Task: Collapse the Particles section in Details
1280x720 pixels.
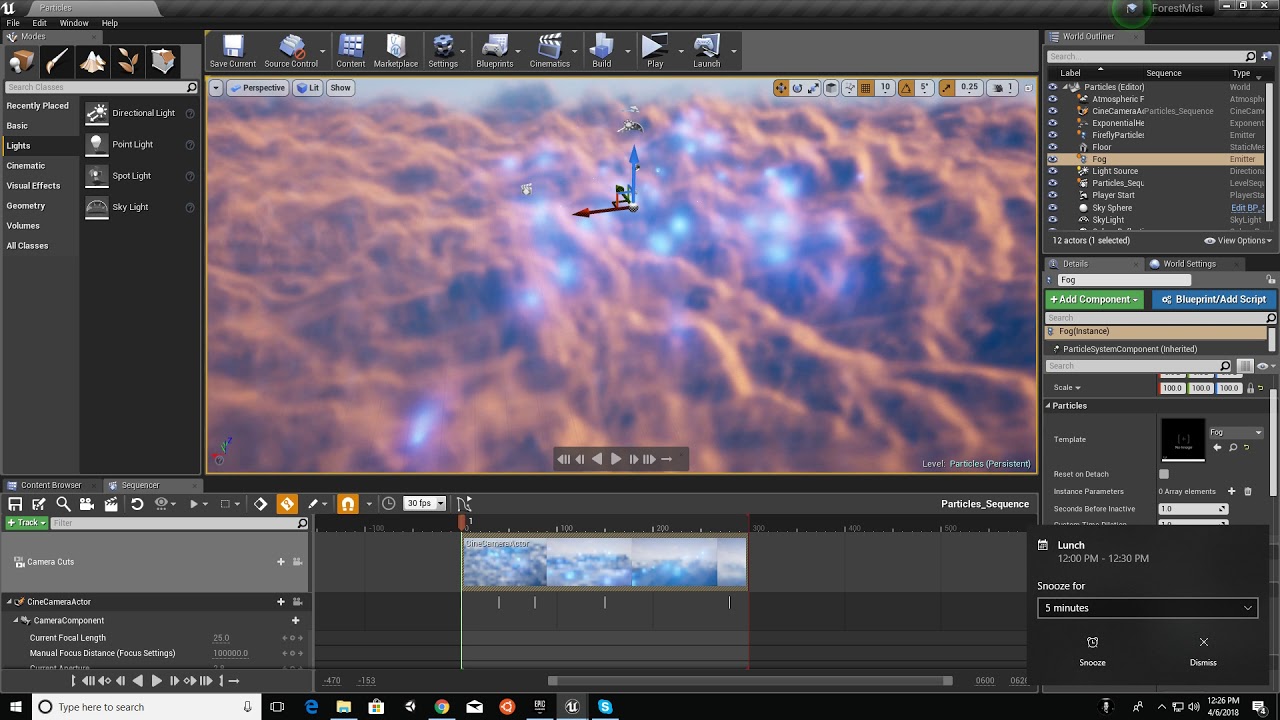Action: click(x=1049, y=406)
